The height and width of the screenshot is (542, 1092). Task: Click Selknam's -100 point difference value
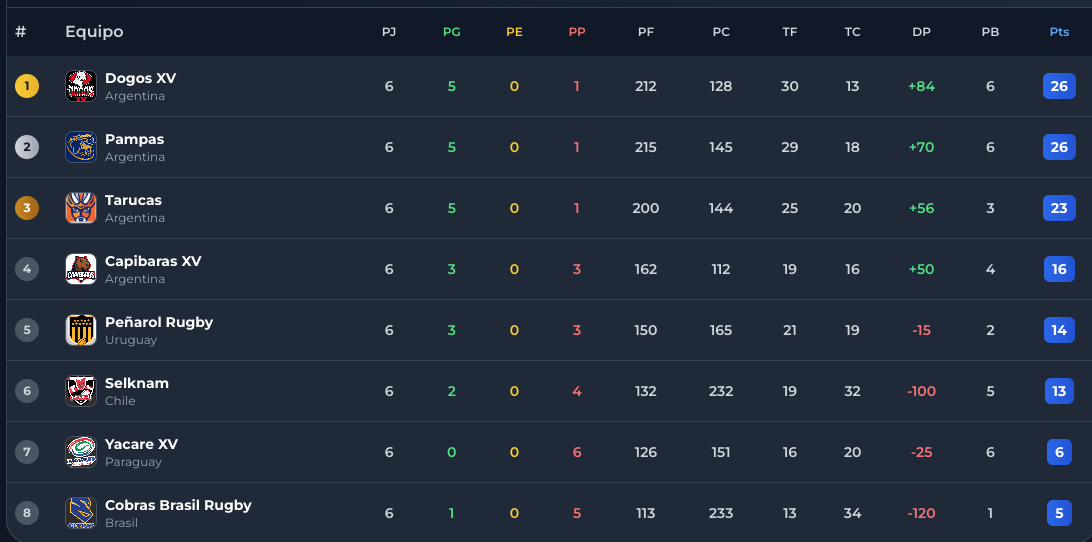[x=921, y=391]
